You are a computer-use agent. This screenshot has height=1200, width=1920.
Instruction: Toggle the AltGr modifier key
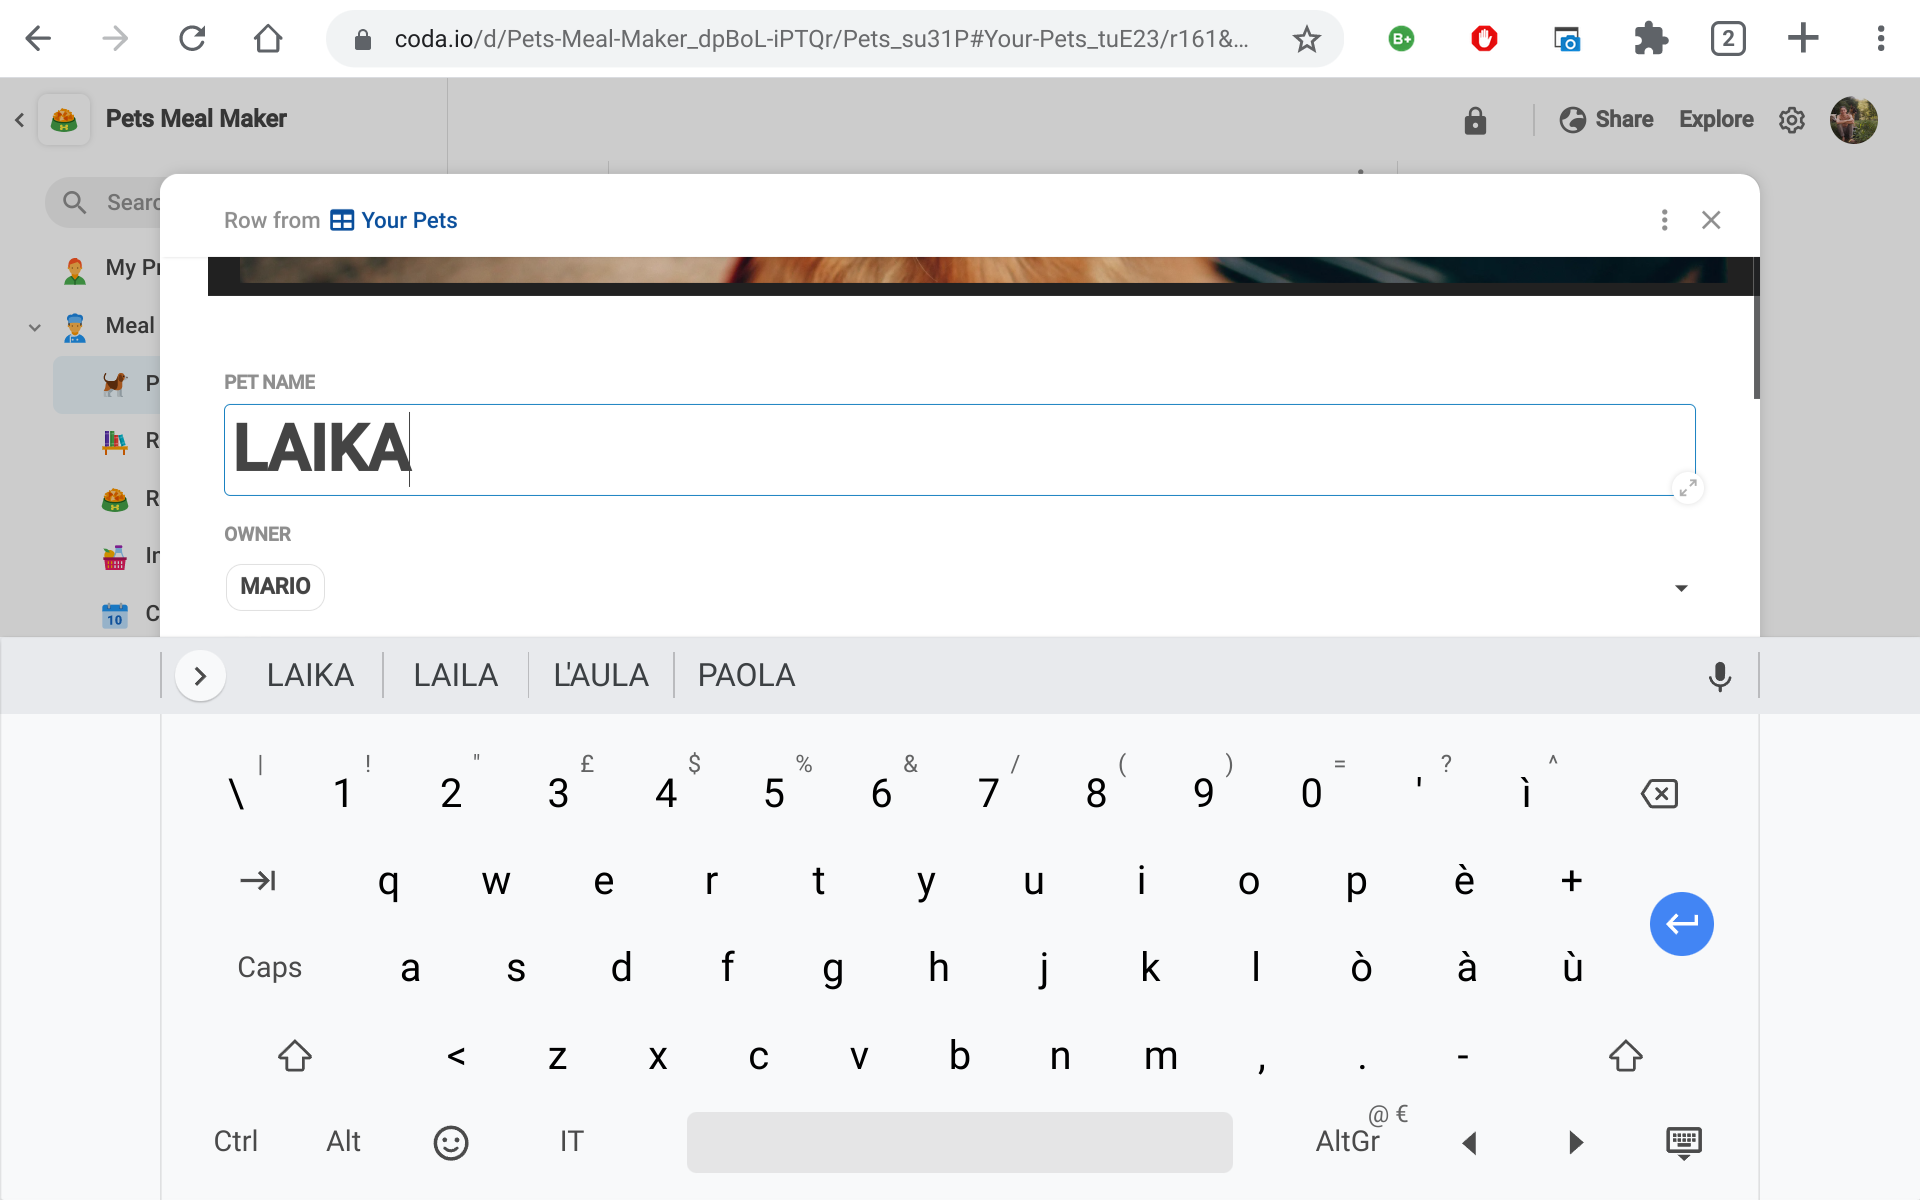pyautogui.click(x=1347, y=1142)
